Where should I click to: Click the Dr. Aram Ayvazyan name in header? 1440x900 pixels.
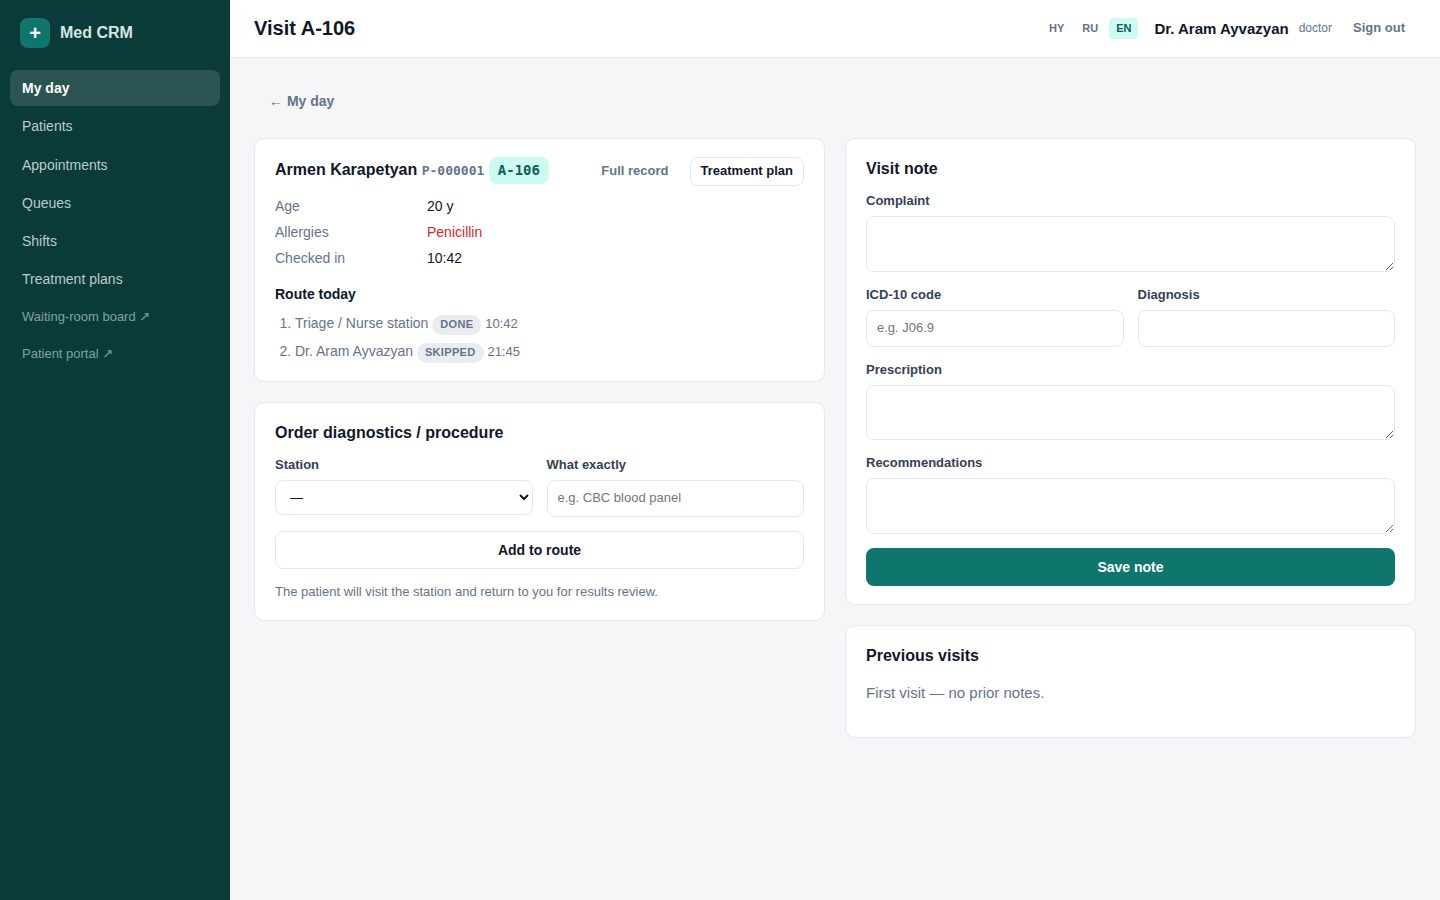point(1221,29)
